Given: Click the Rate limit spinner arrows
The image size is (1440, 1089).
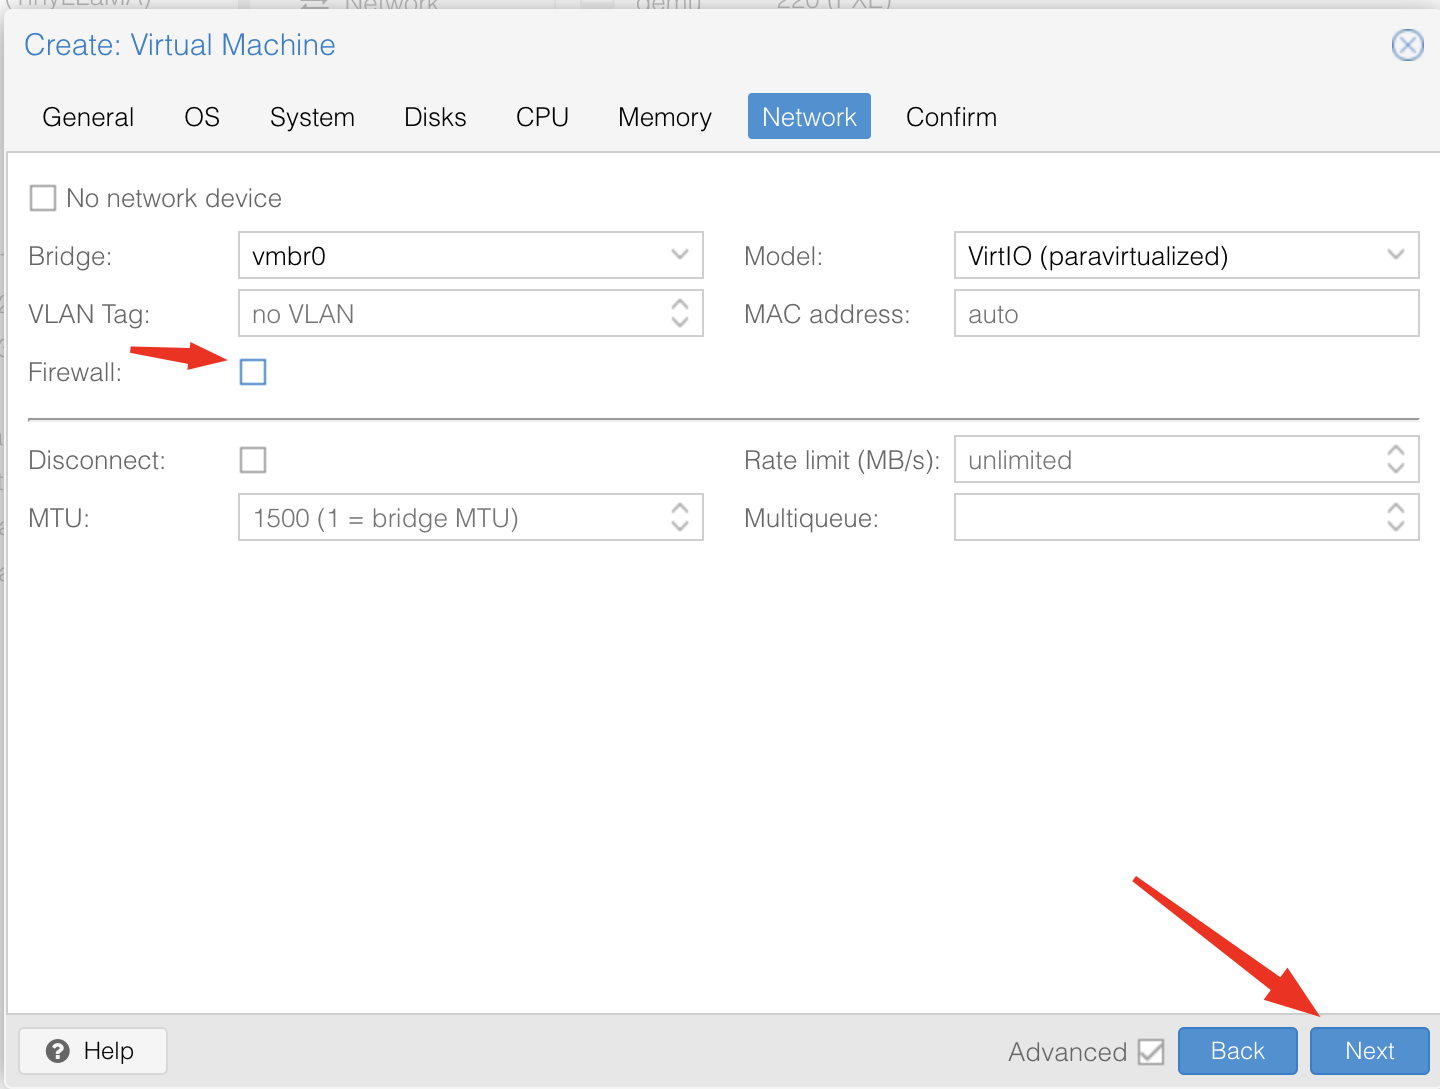Looking at the screenshot, I should click(1396, 460).
